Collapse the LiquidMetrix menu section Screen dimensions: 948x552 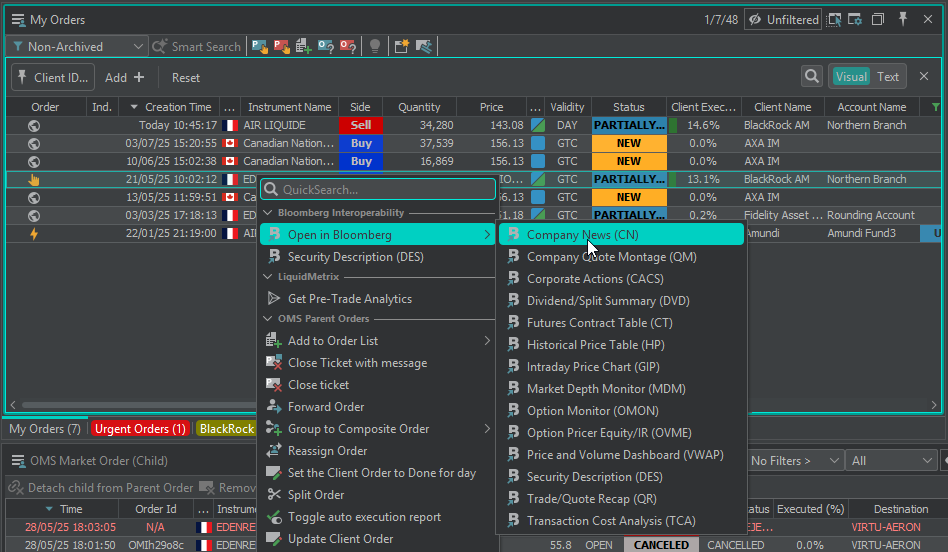tap(268, 276)
